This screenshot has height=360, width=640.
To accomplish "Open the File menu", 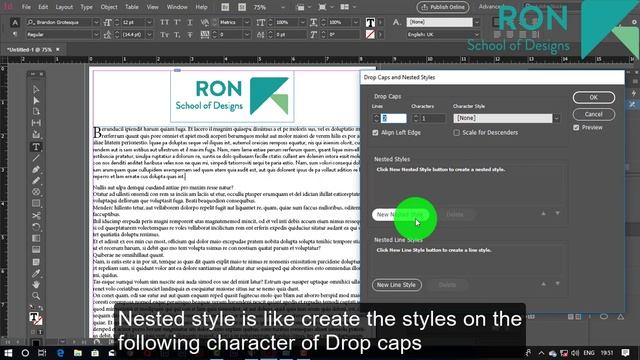I will [x=26, y=7].
